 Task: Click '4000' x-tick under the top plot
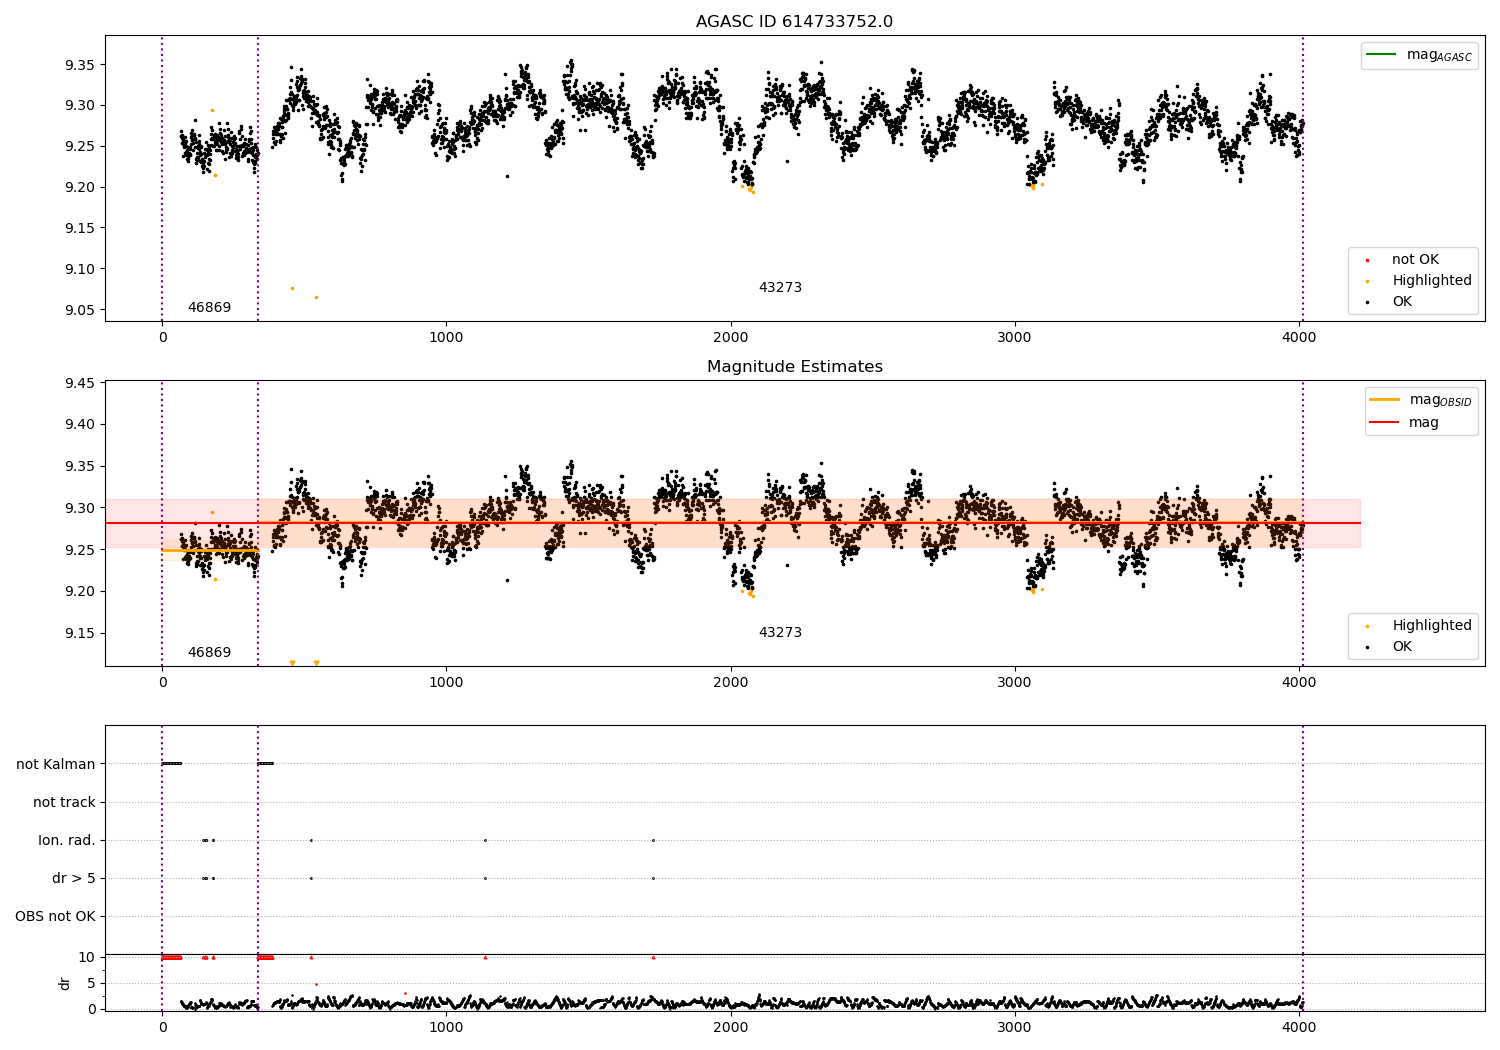pos(1299,338)
